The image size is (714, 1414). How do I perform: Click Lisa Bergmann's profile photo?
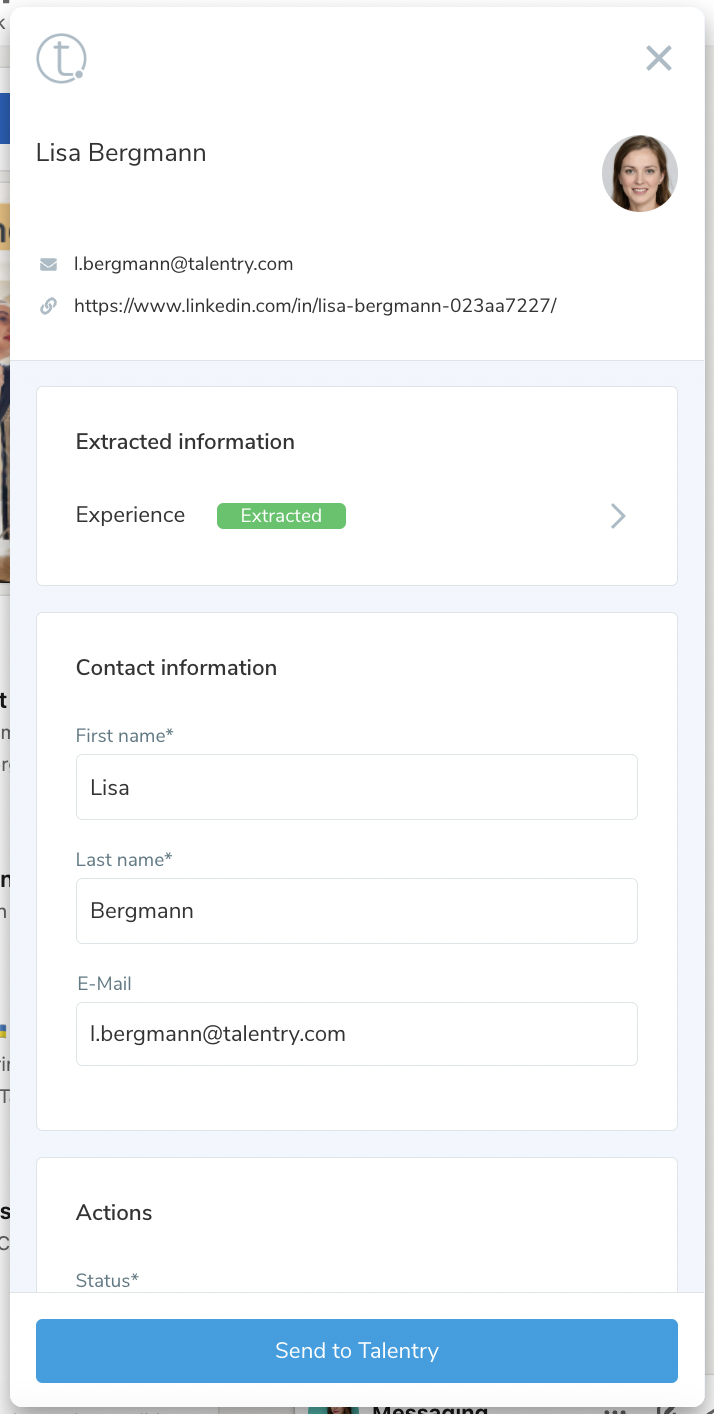pos(639,173)
